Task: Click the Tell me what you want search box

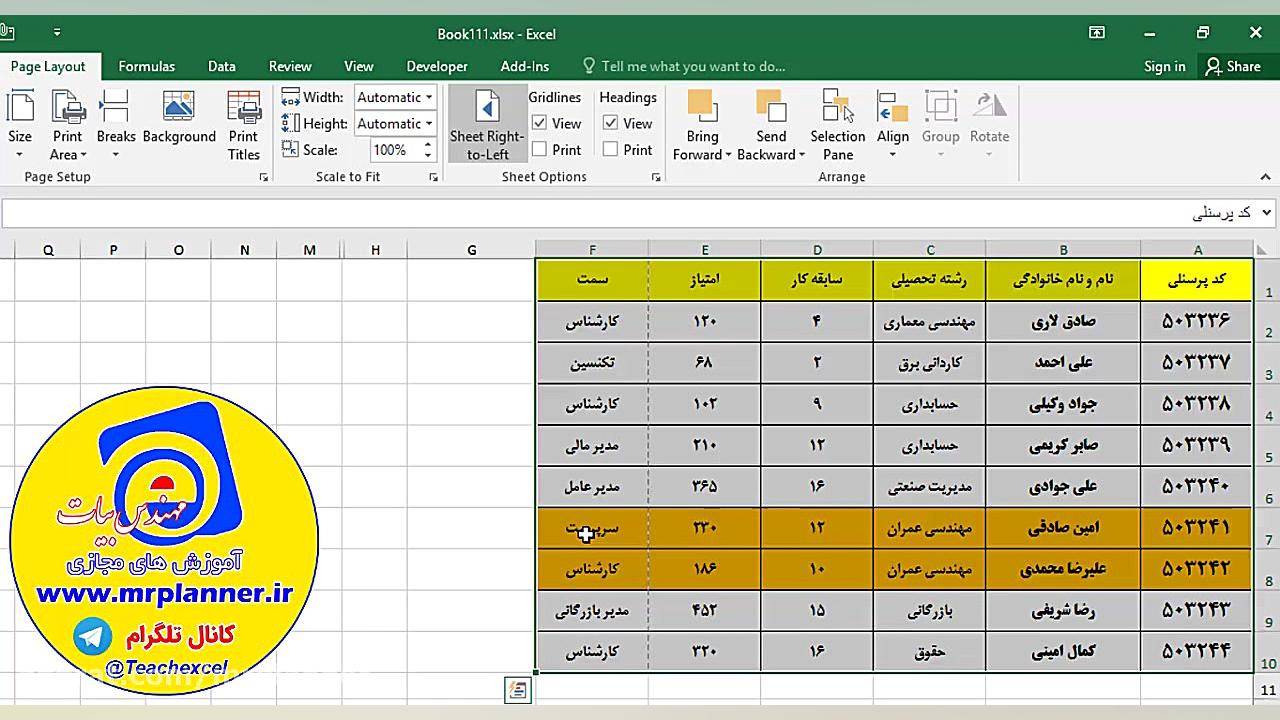Action: pyautogui.click(x=685, y=66)
